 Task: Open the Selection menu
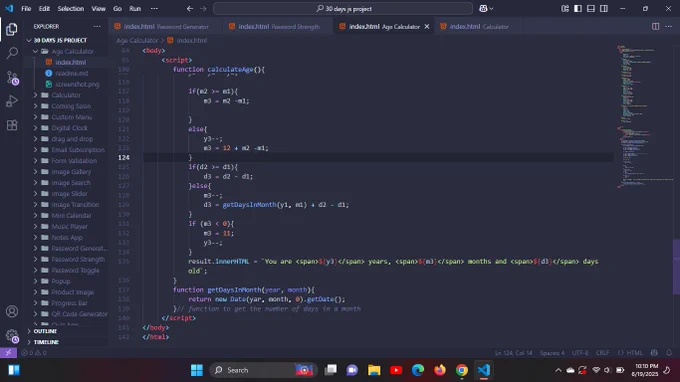(71, 9)
